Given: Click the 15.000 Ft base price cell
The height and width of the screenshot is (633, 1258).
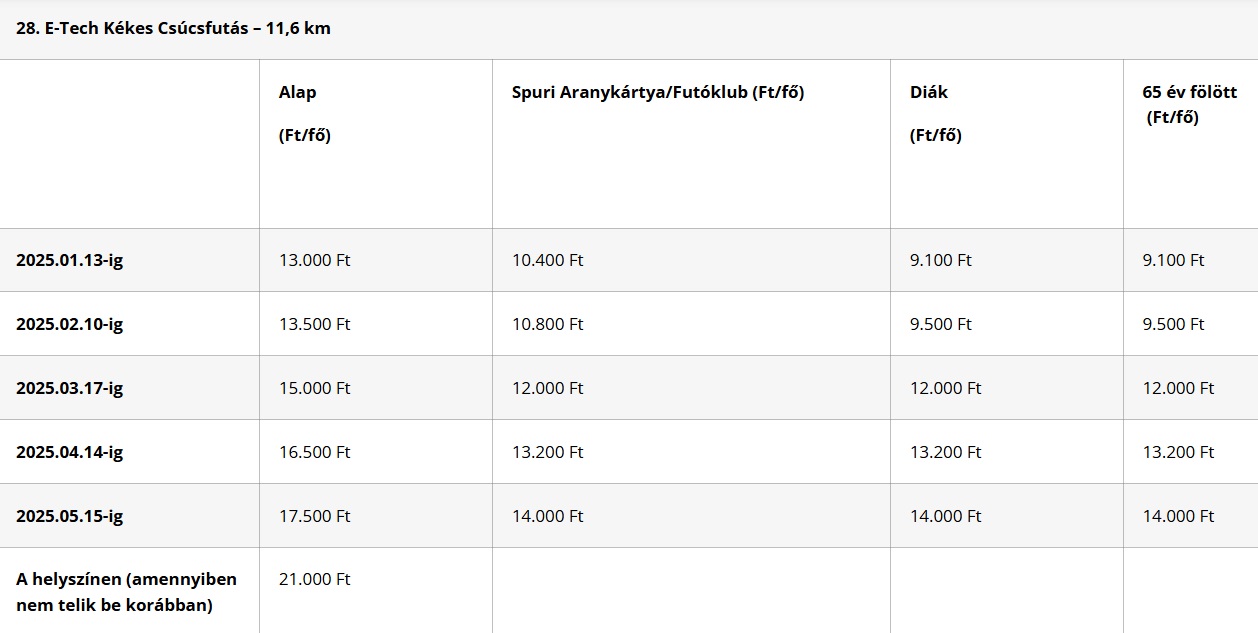Looking at the screenshot, I should click(x=315, y=388).
